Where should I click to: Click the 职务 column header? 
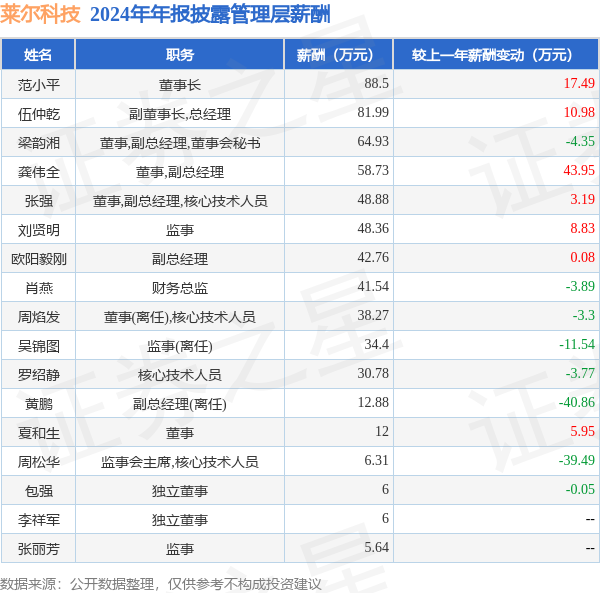pyautogui.click(x=180, y=55)
